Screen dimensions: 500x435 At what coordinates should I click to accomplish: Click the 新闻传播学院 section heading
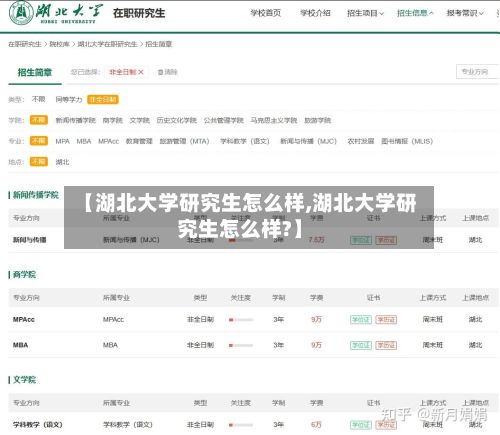coord(36,195)
